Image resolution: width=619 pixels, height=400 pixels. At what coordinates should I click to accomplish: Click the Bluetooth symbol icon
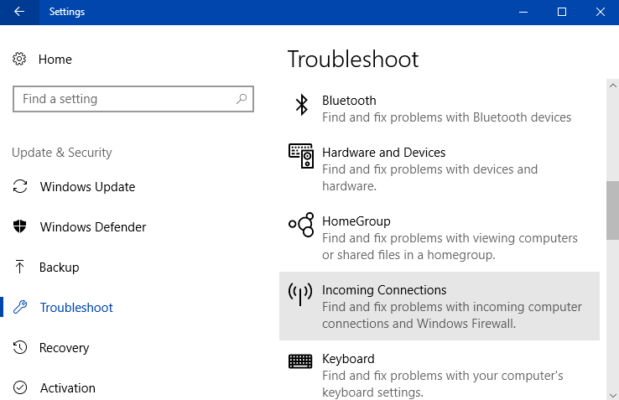(x=302, y=105)
